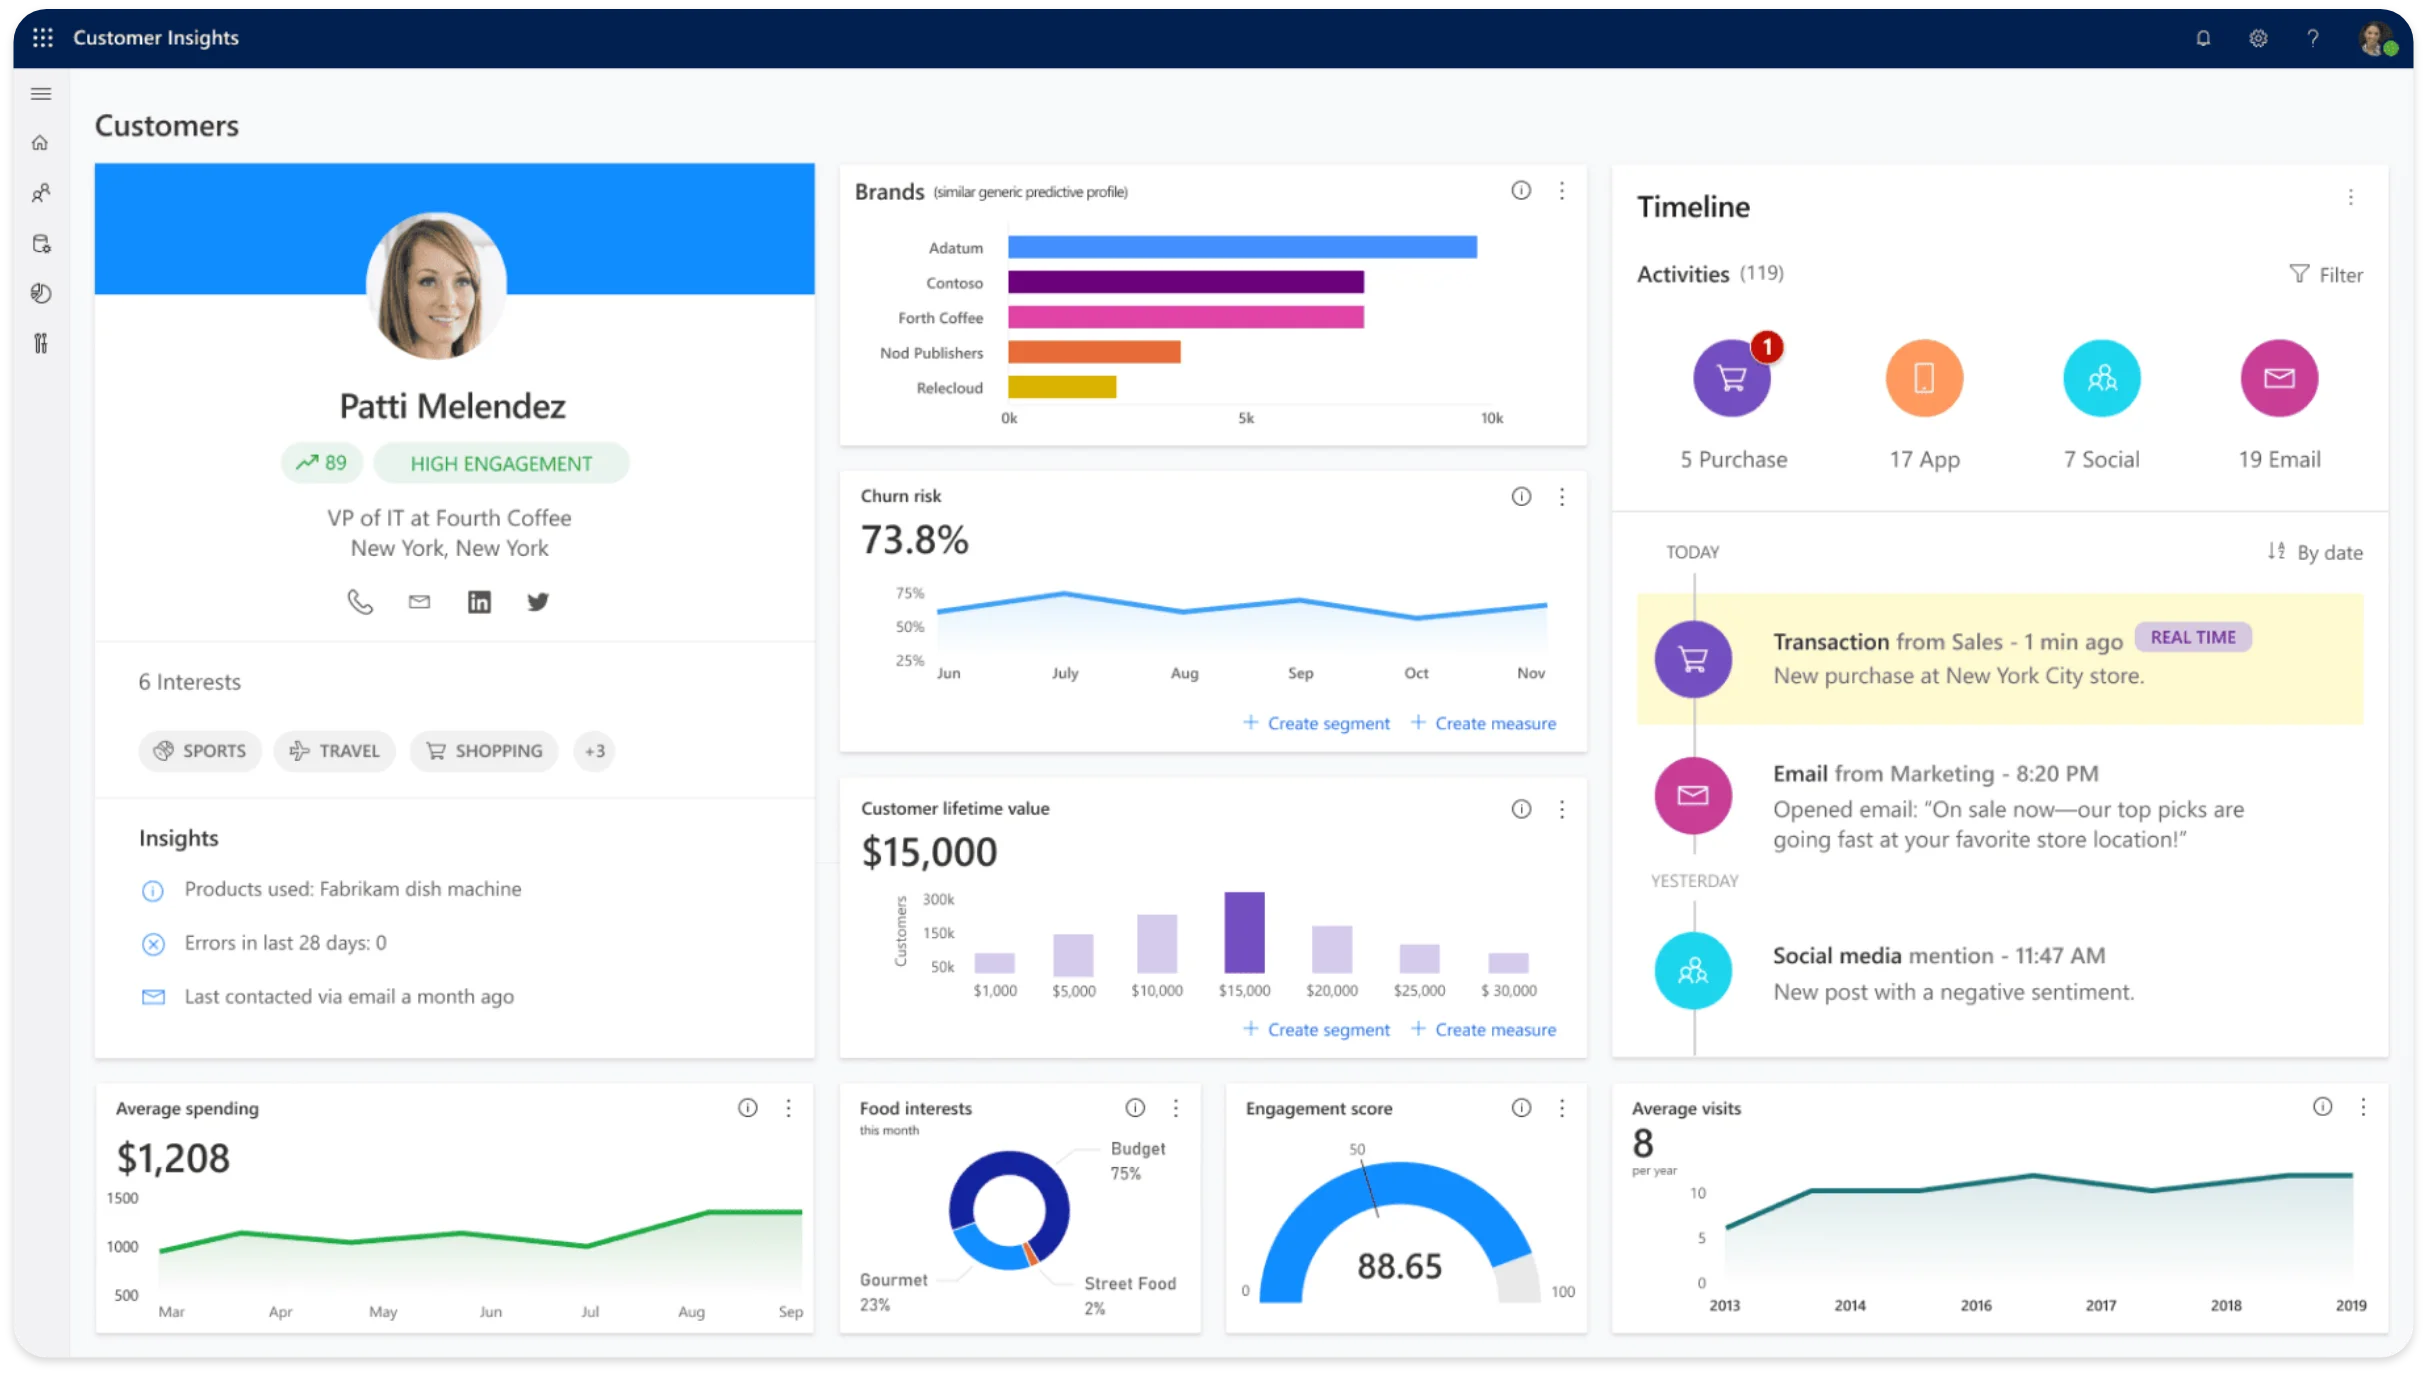Select the Purchase activities cart icon
This screenshot has height=1376, width=2427.
click(x=1731, y=378)
